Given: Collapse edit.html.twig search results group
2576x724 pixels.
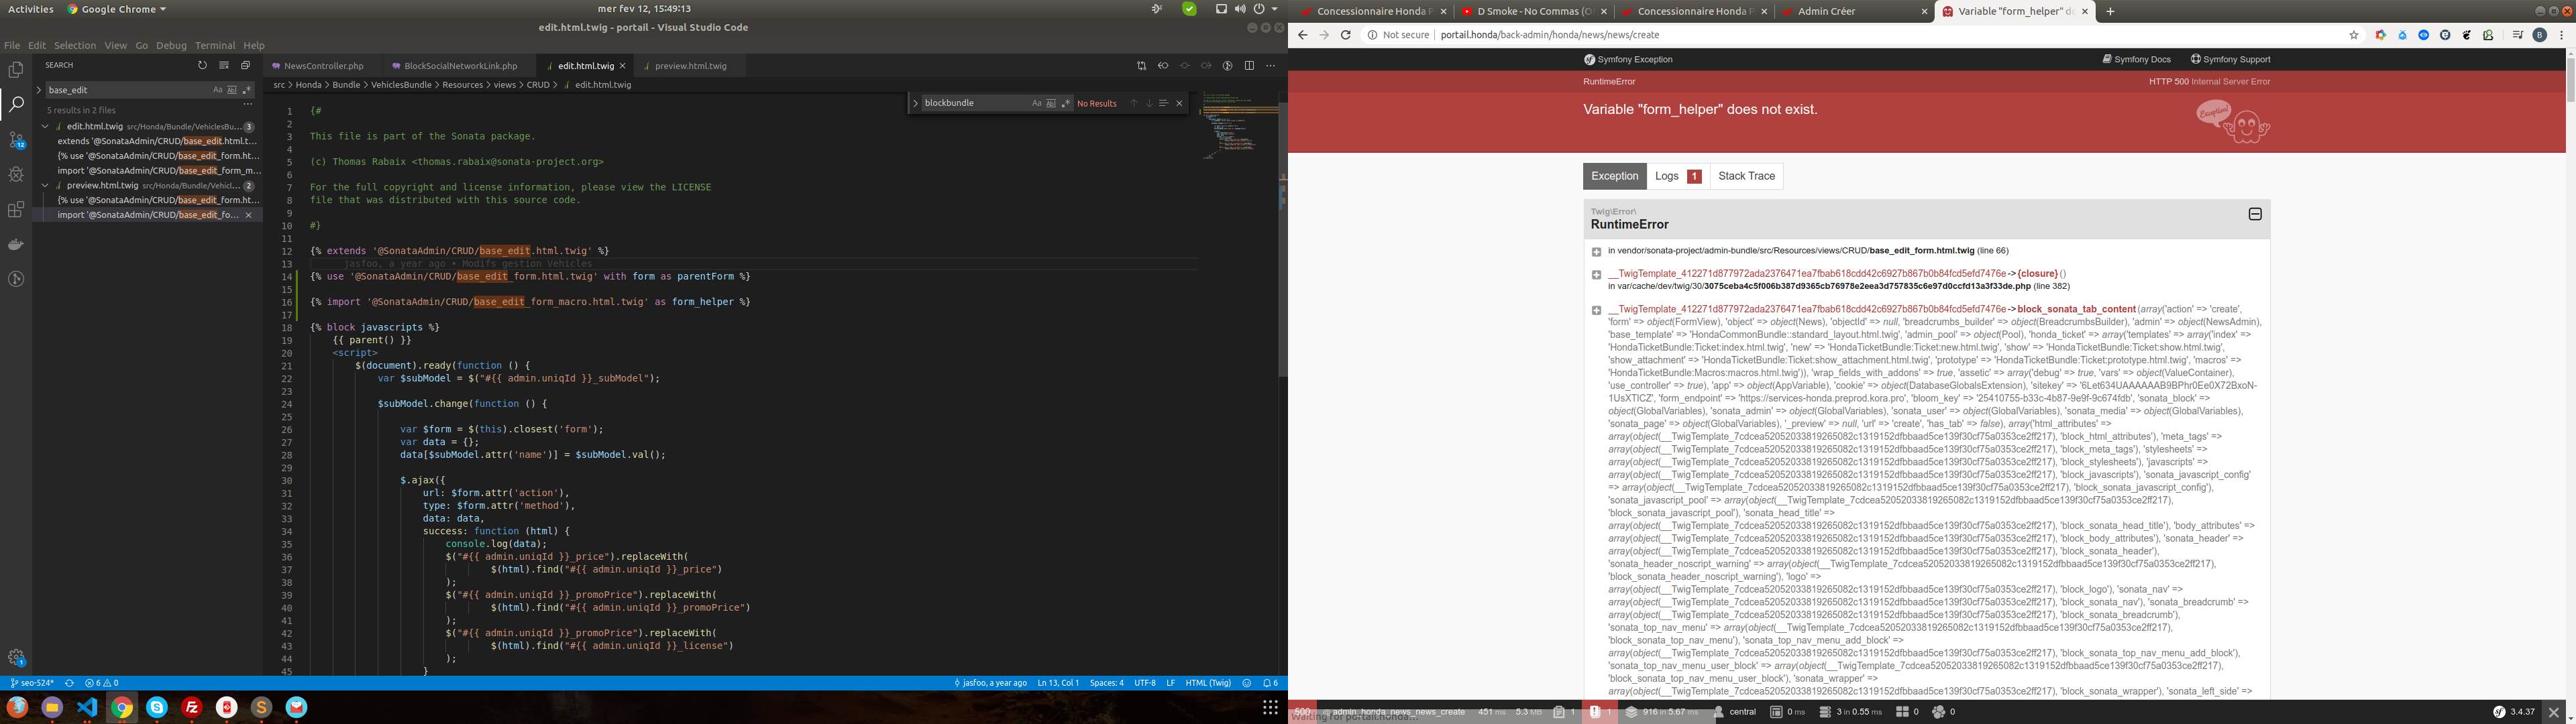Looking at the screenshot, I should click(45, 127).
